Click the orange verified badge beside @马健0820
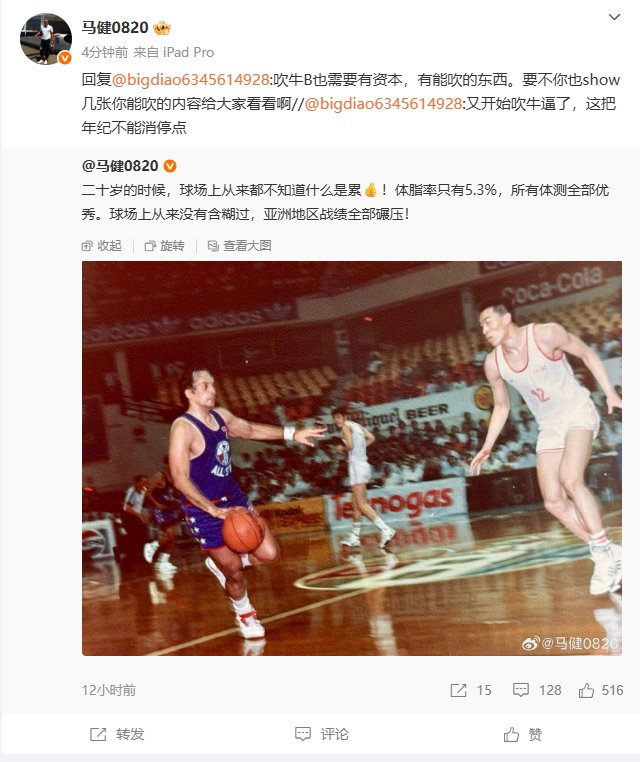640x762 pixels. click(x=170, y=166)
